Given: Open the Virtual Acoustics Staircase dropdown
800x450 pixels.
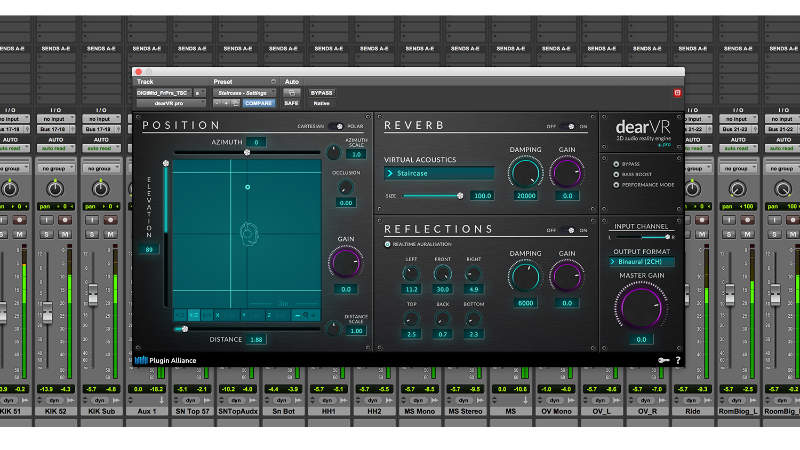Looking at the screenshot, I should pos(439,173).
